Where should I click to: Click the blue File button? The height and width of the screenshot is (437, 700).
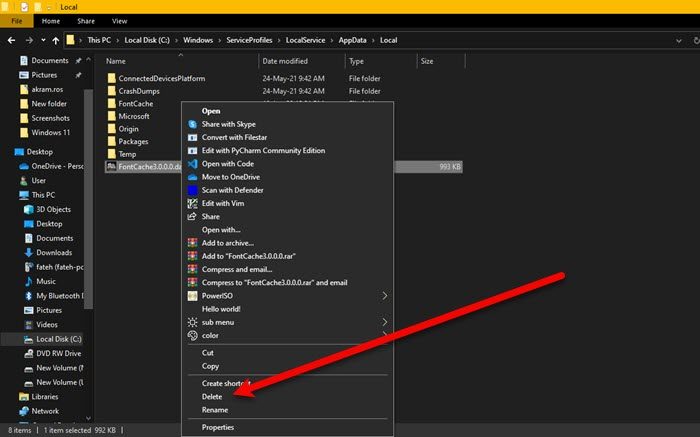pyautogui.click(x=19, y=20)
